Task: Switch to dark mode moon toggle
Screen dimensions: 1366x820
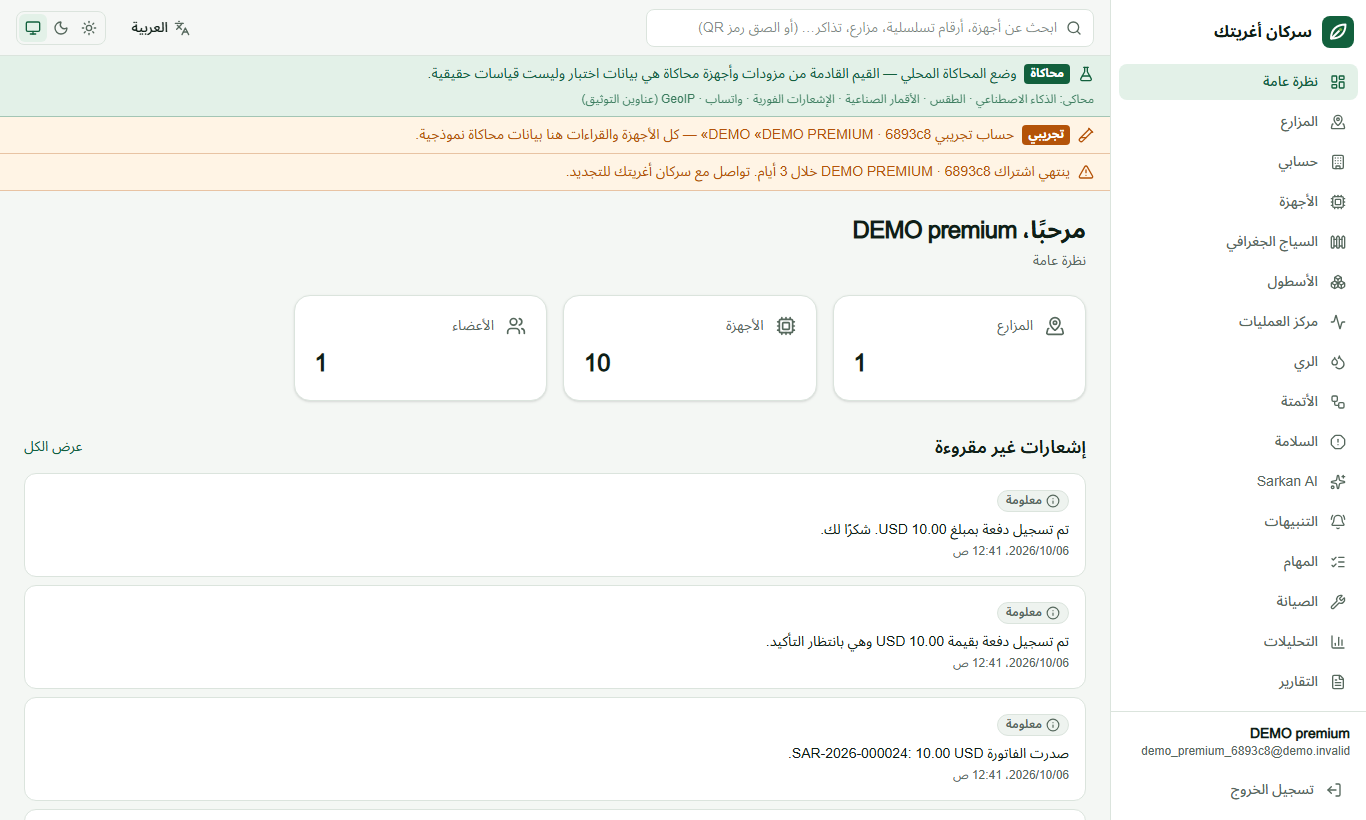Action: point(61,28)
